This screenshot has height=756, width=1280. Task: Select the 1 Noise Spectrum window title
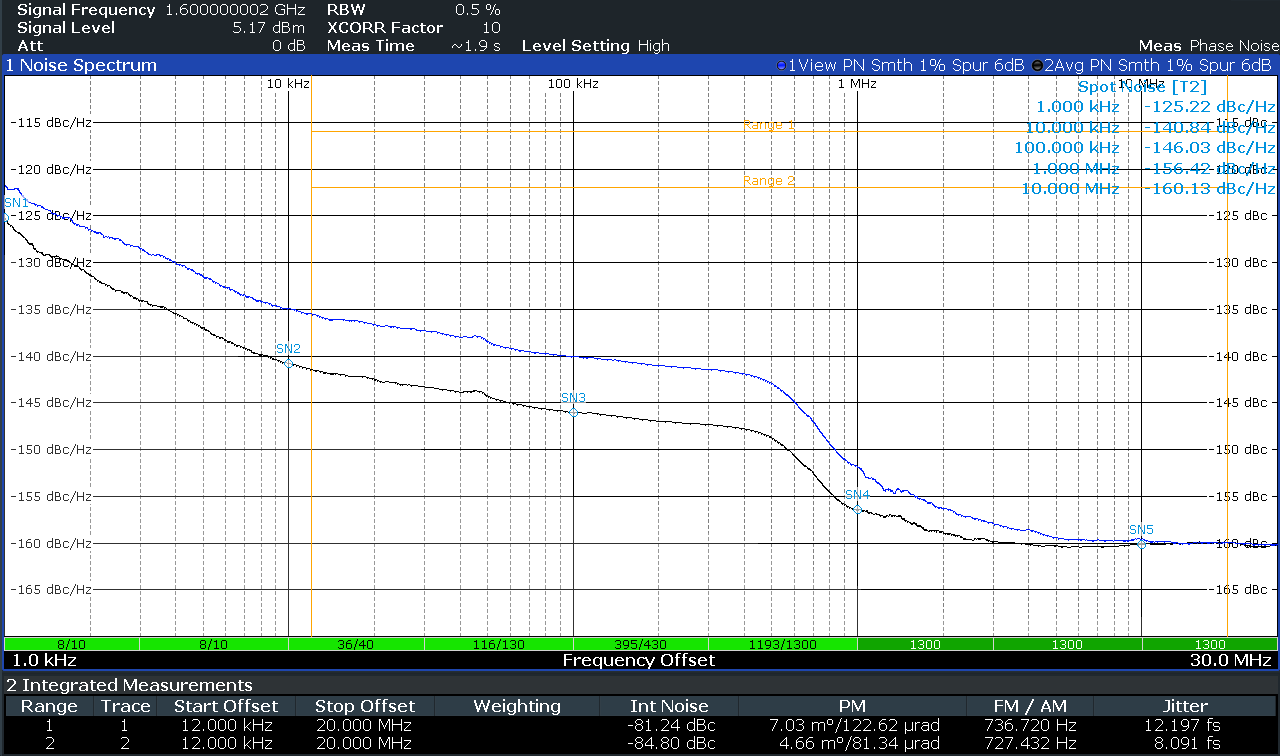[82, 65]
